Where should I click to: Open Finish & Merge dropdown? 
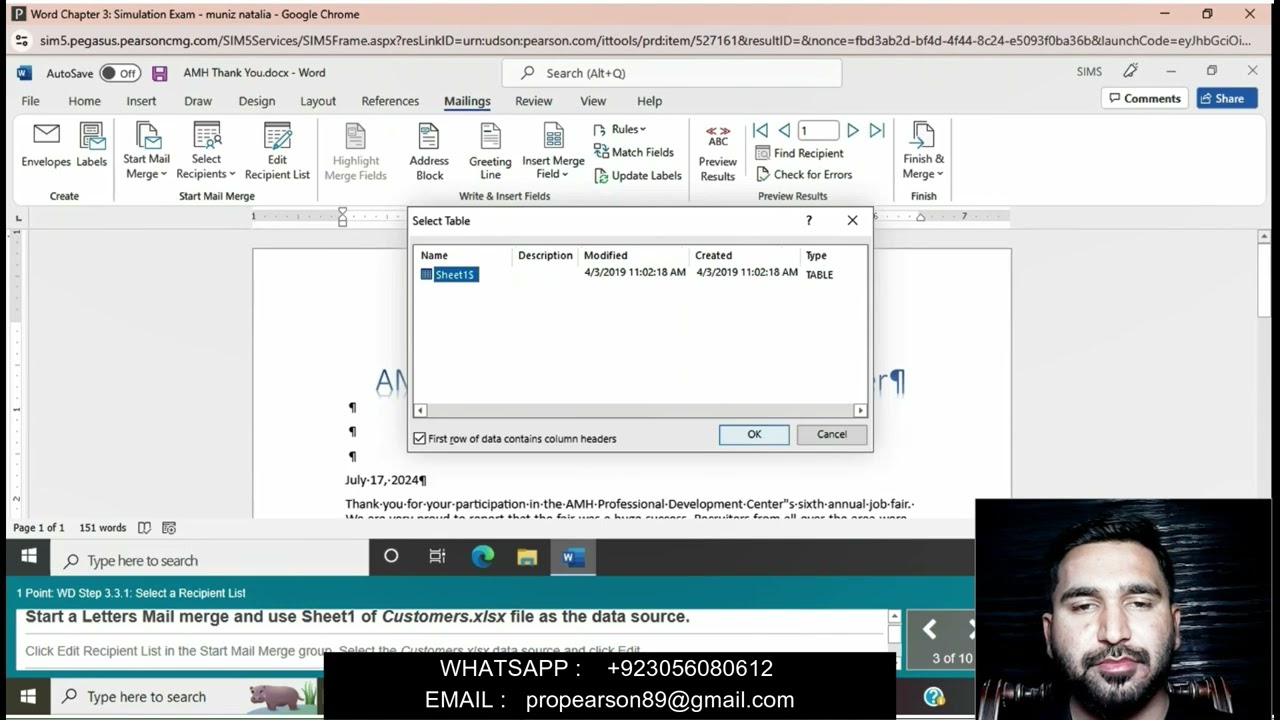coord(923,151)
